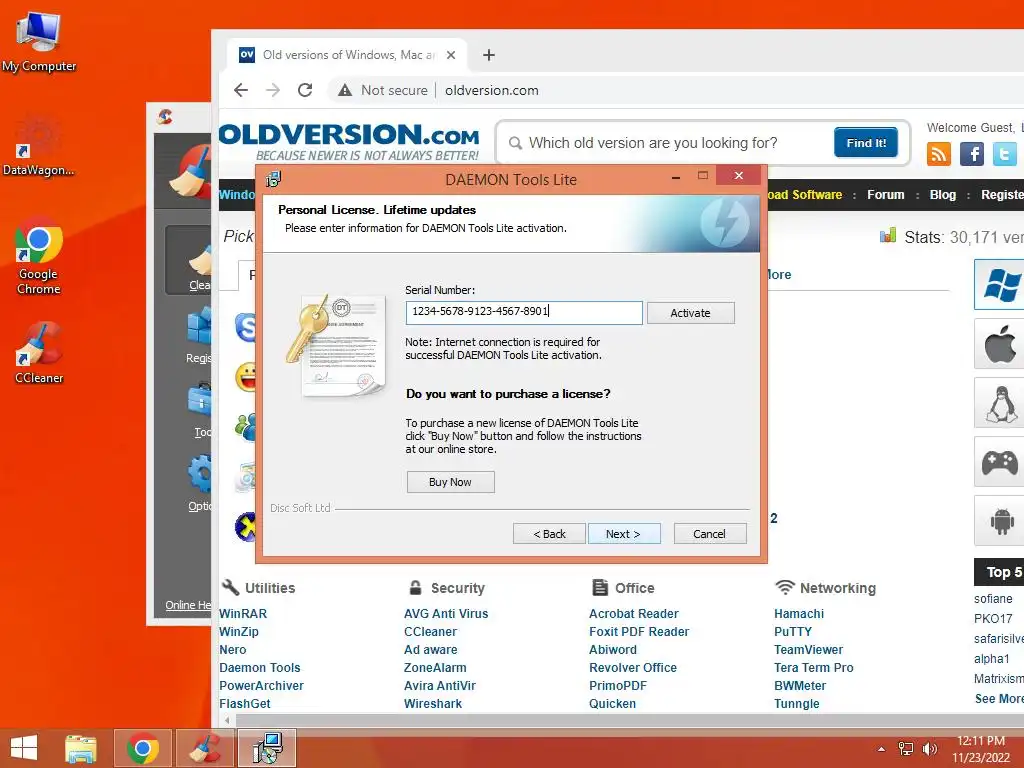The height and width of the screenshot is (768, 1024).
Task: Open the Windows Start button
Action: [24, 748]
